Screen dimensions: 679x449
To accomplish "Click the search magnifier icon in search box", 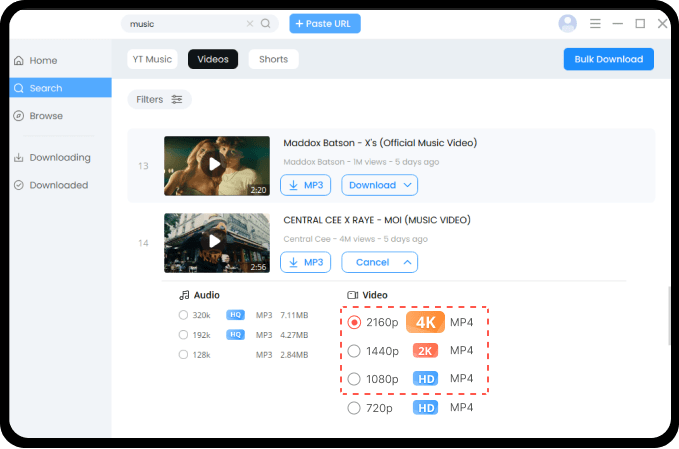I will pyautogui.click(x=265, y=23).
